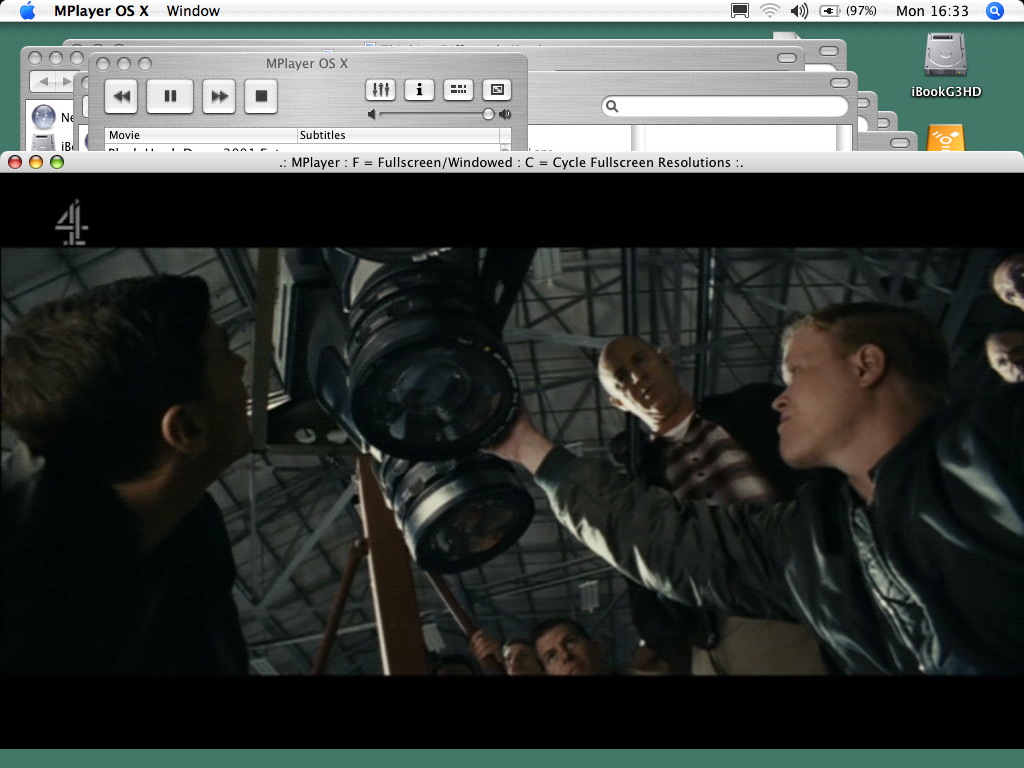This screenshot has width=1024, height=768.
Task: Open the system volume menu bar icon
Action: coord(799,11)
